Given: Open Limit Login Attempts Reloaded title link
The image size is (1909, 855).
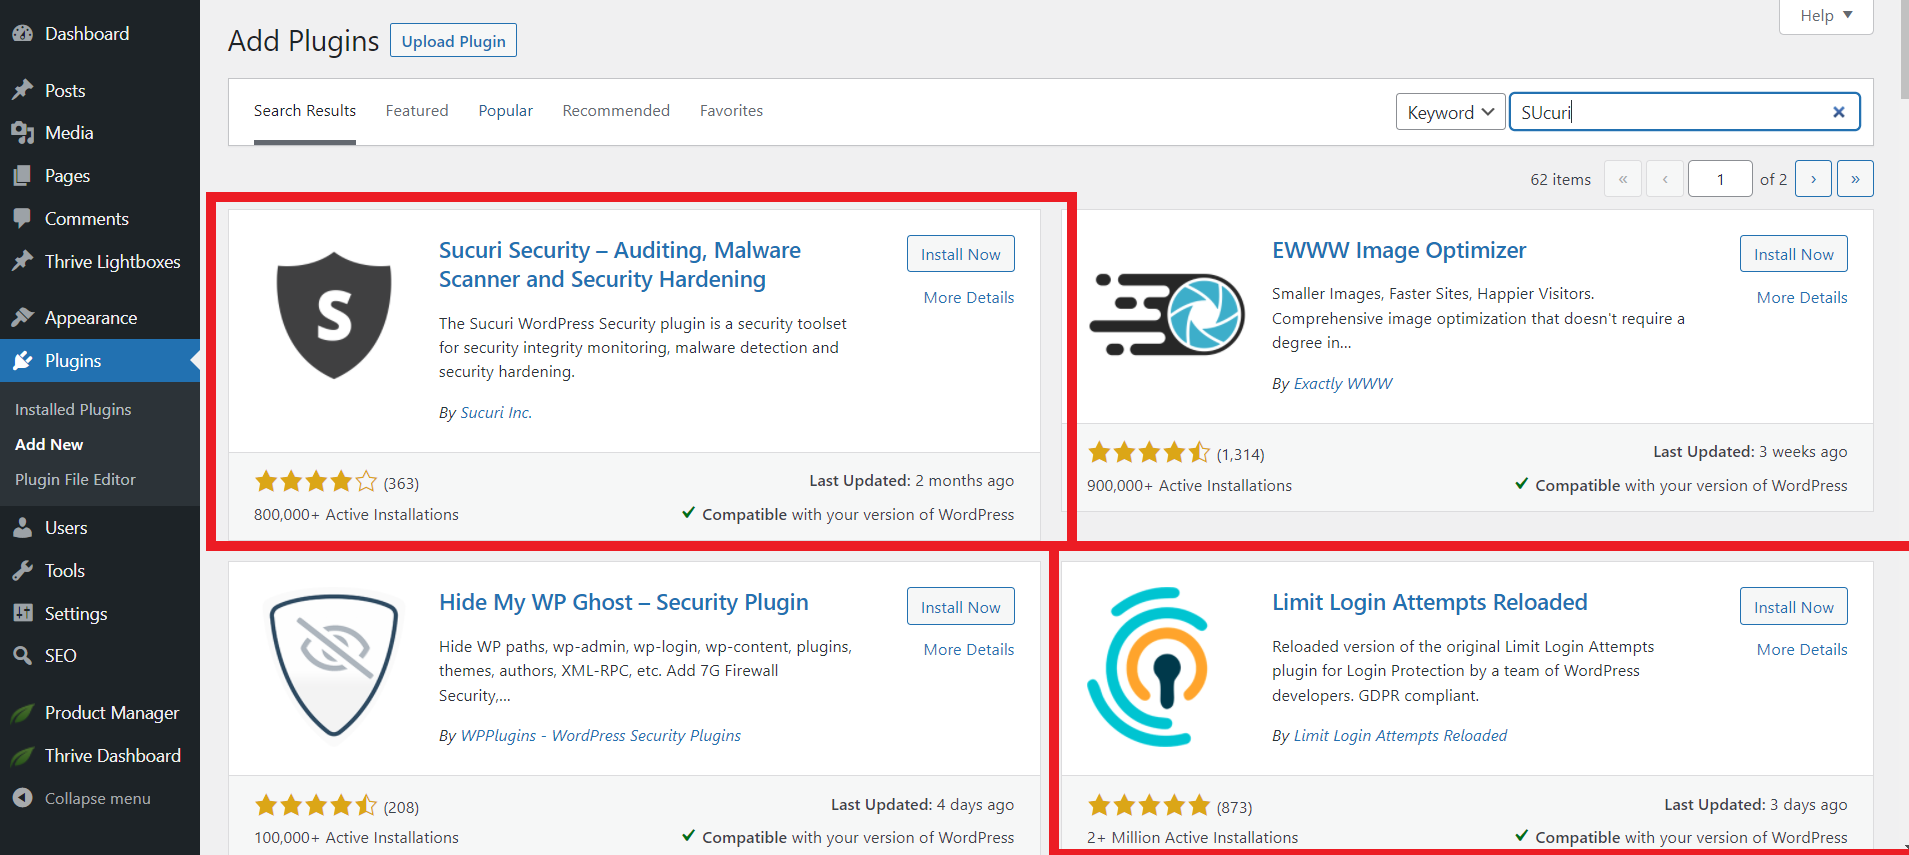Looking at the screenshot, I should coord(1430,602).
